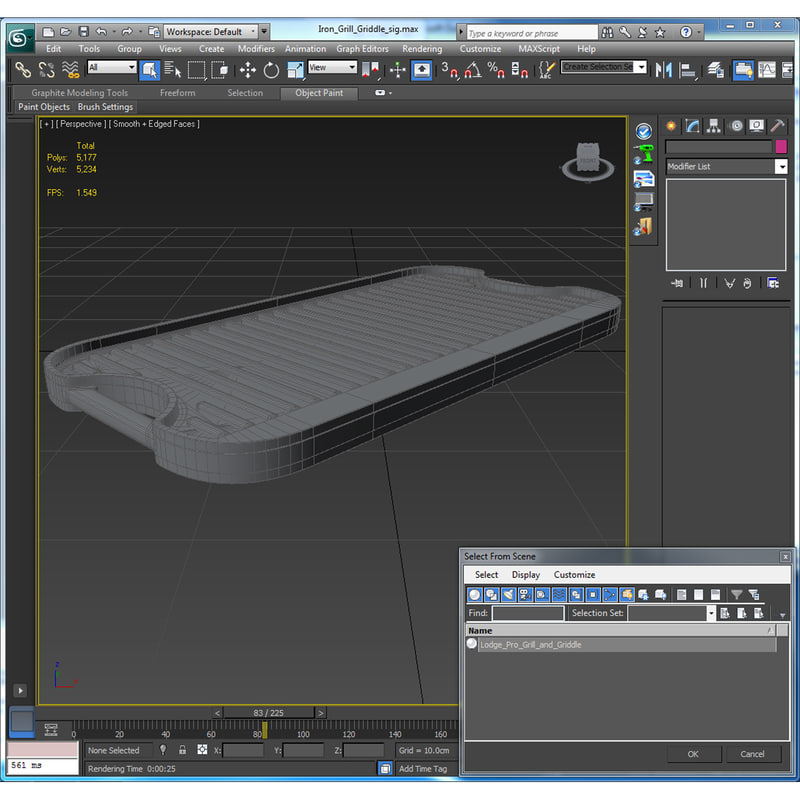Open the Modifier List dropdown
800x800 pixels.
click(725, 166)
